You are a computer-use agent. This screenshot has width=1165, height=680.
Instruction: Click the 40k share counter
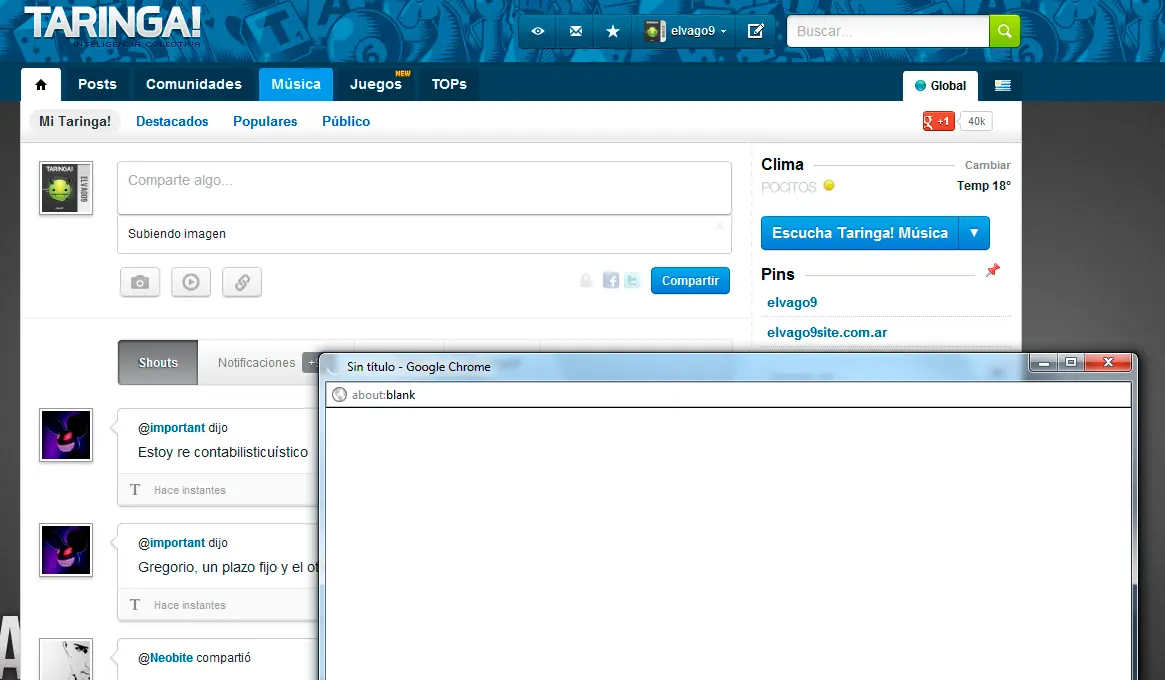point(976,121)
